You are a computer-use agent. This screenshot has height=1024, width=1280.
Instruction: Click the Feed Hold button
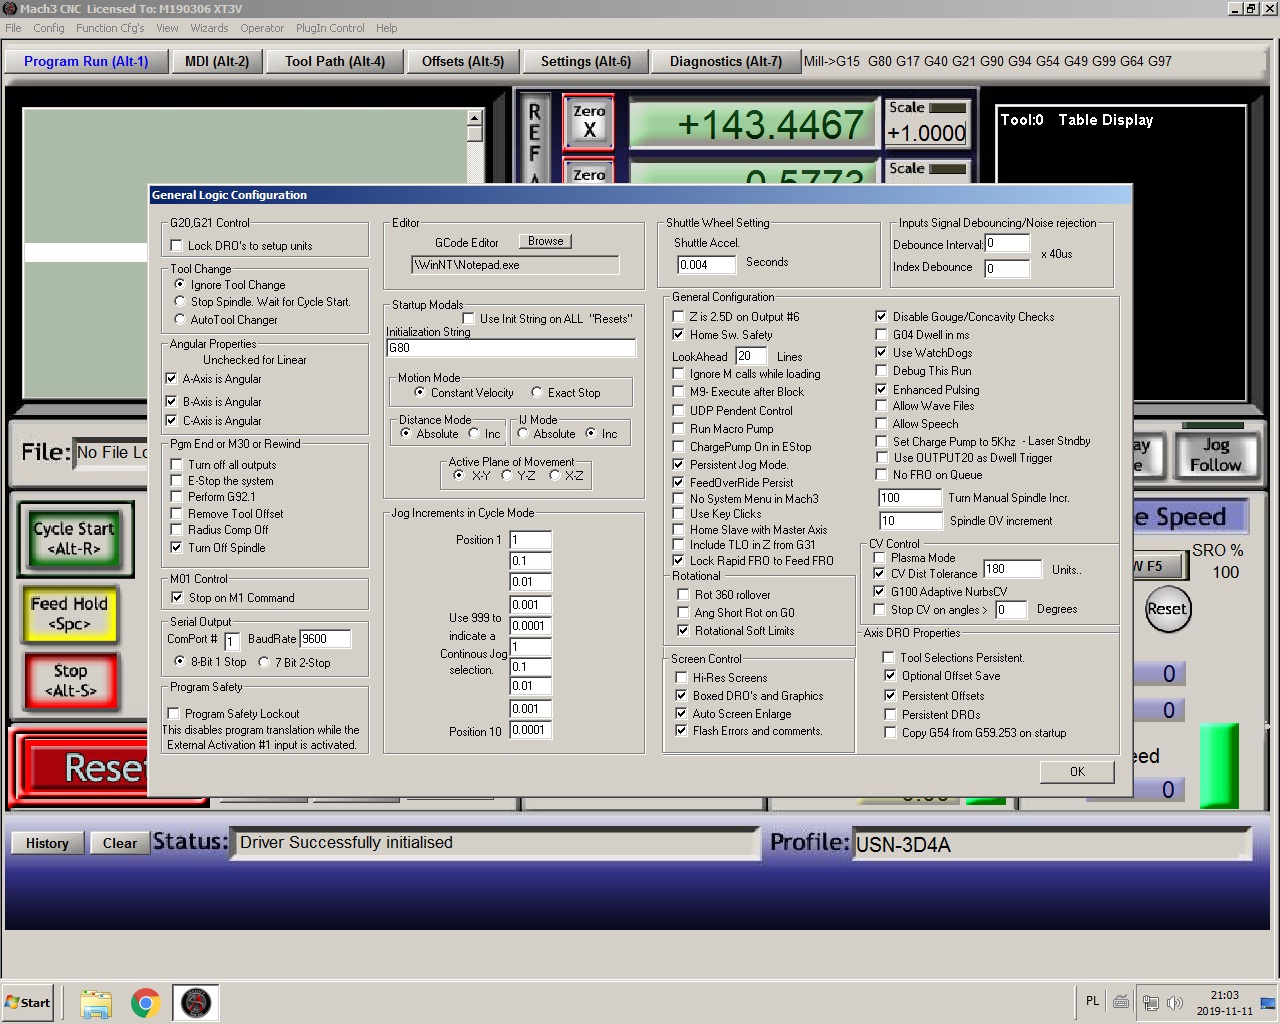pyautogui.click(x=69, y=613)
